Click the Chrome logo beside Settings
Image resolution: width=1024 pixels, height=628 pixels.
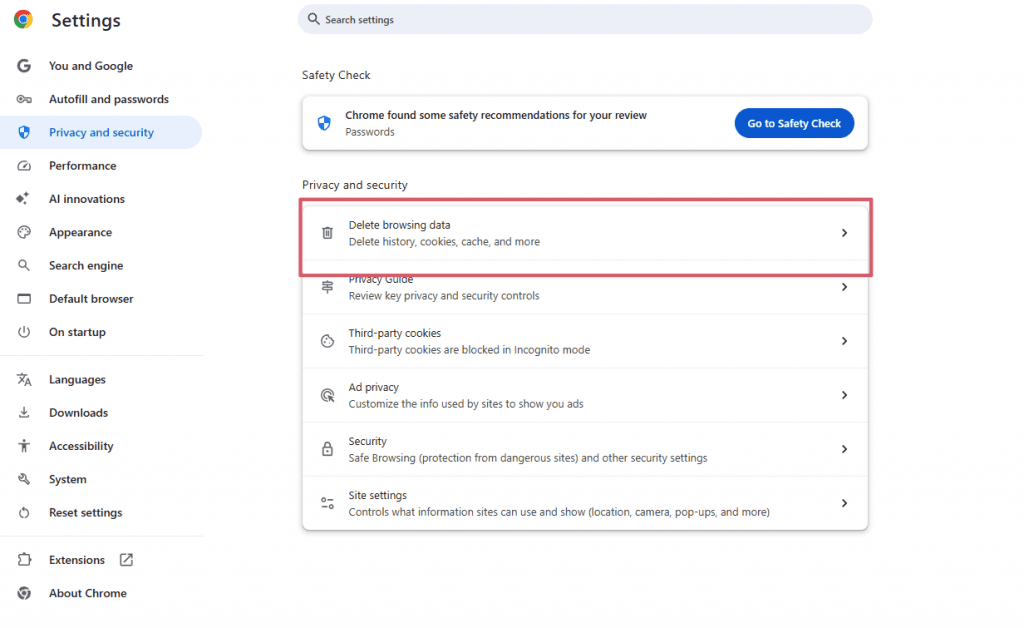tap(23, 20)
